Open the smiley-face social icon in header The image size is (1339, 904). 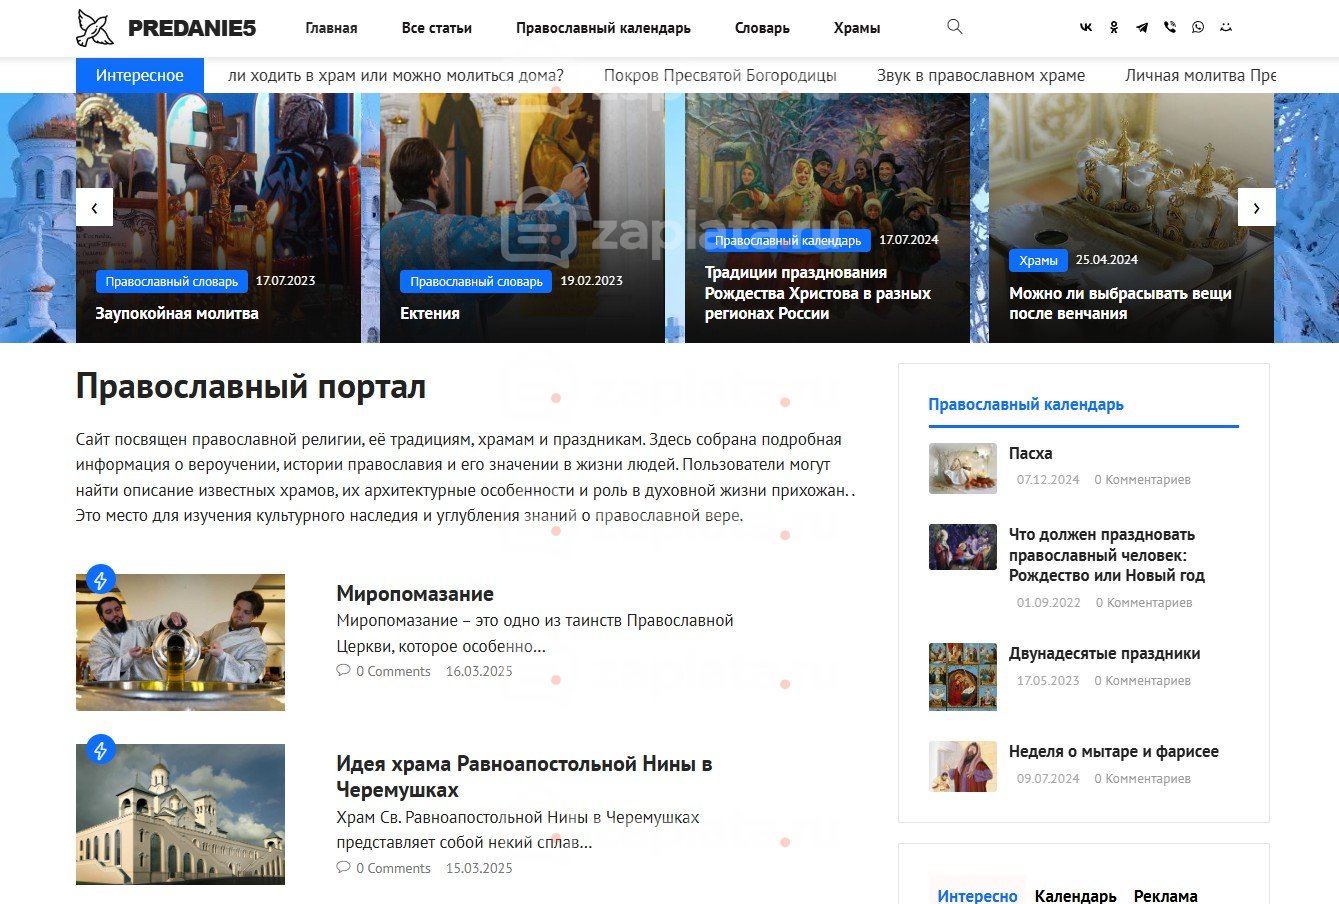1226,28
